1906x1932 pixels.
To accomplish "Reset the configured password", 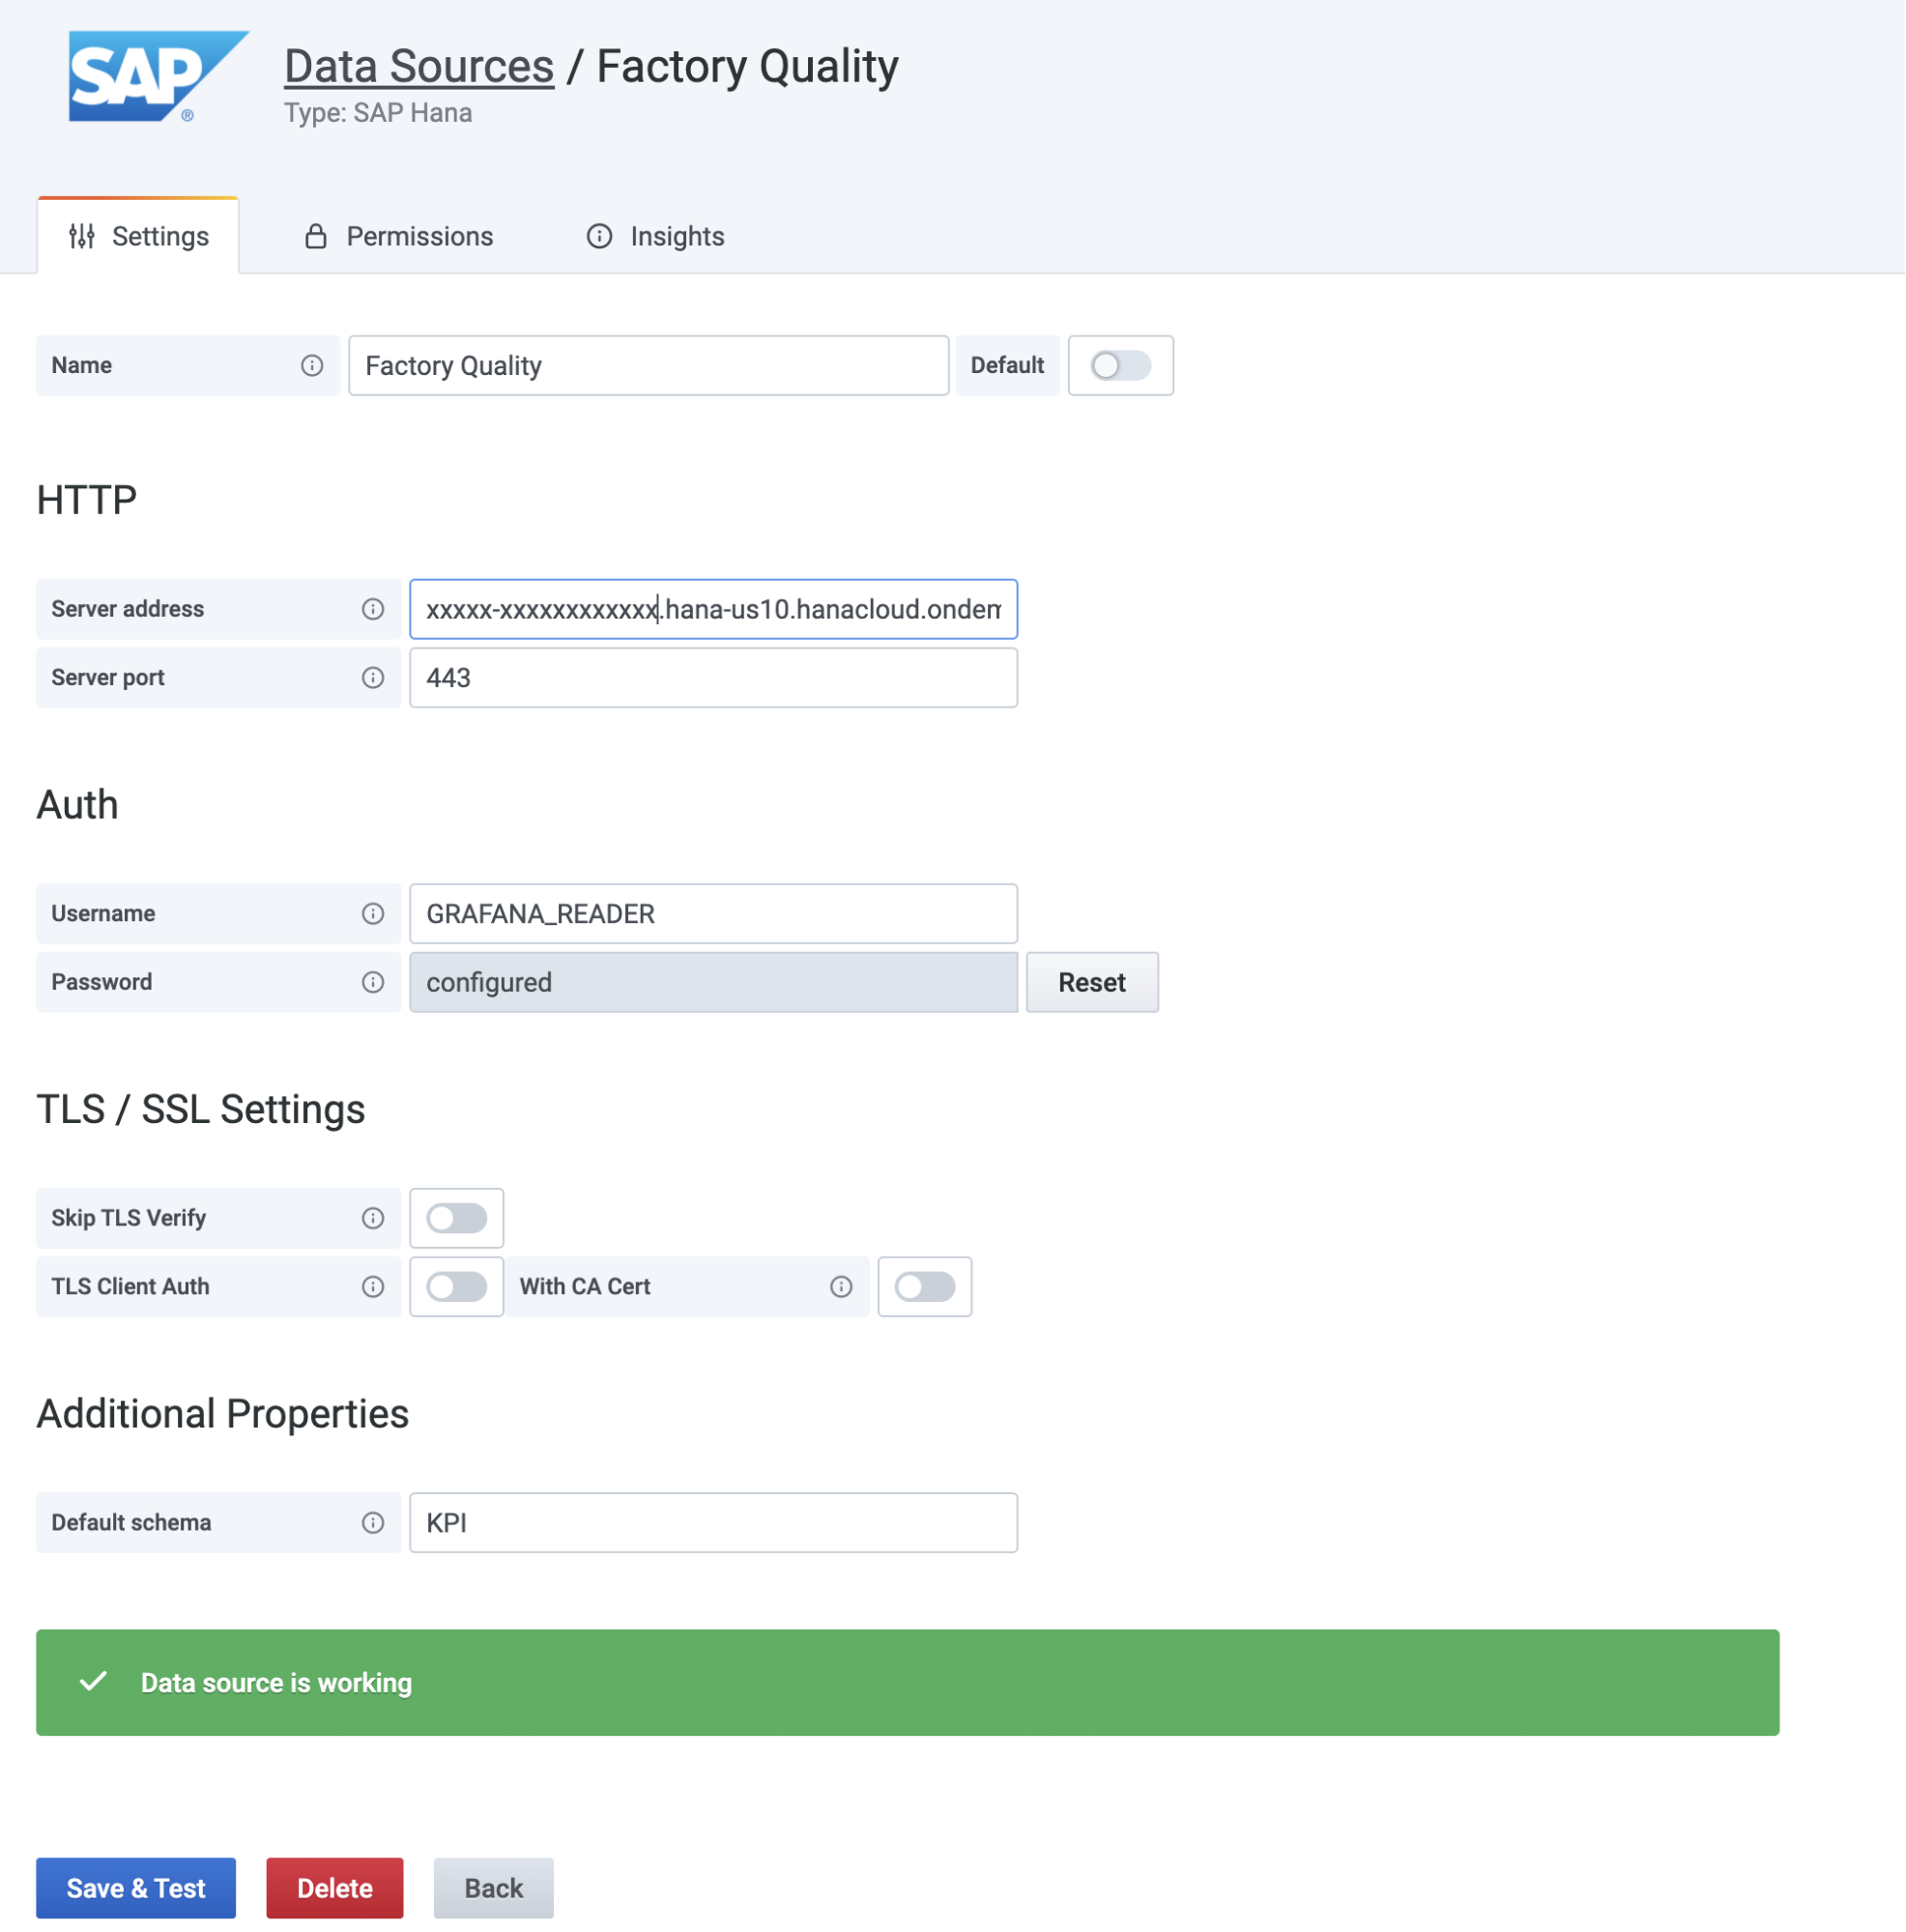I will (1092, 982).
